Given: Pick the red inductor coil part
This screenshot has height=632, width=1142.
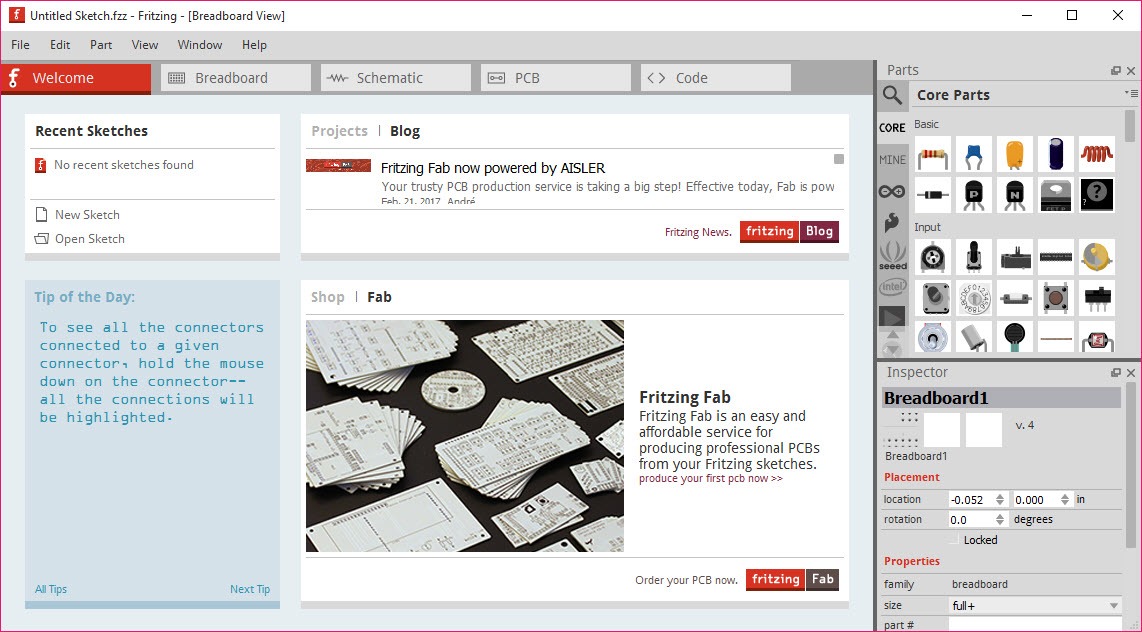Looking at the screenshot, I should (x=1096, y=154).
